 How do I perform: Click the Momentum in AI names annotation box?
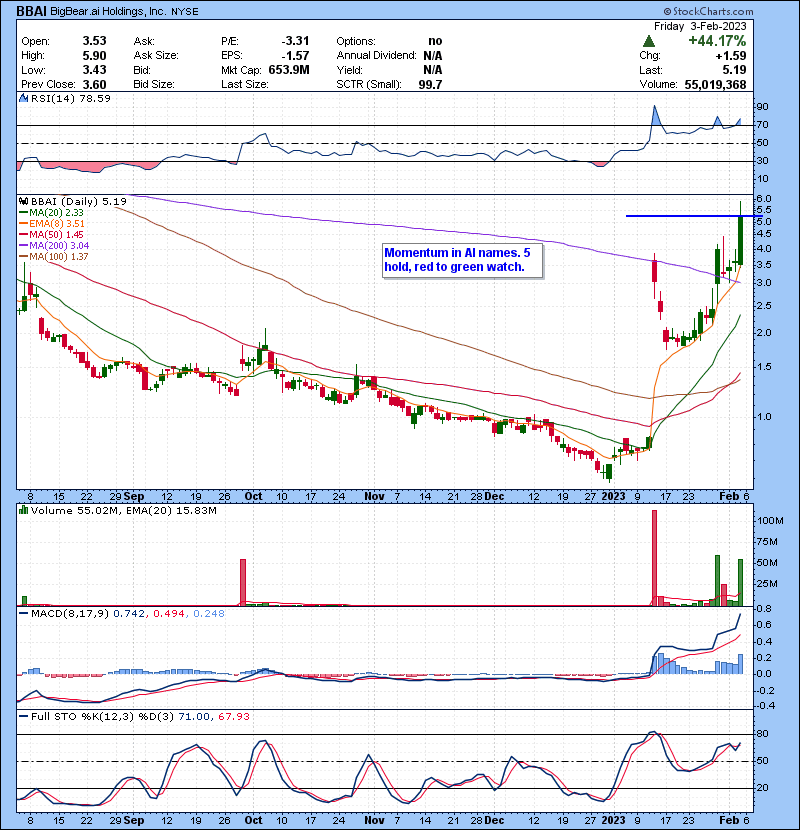click(463, 260)
